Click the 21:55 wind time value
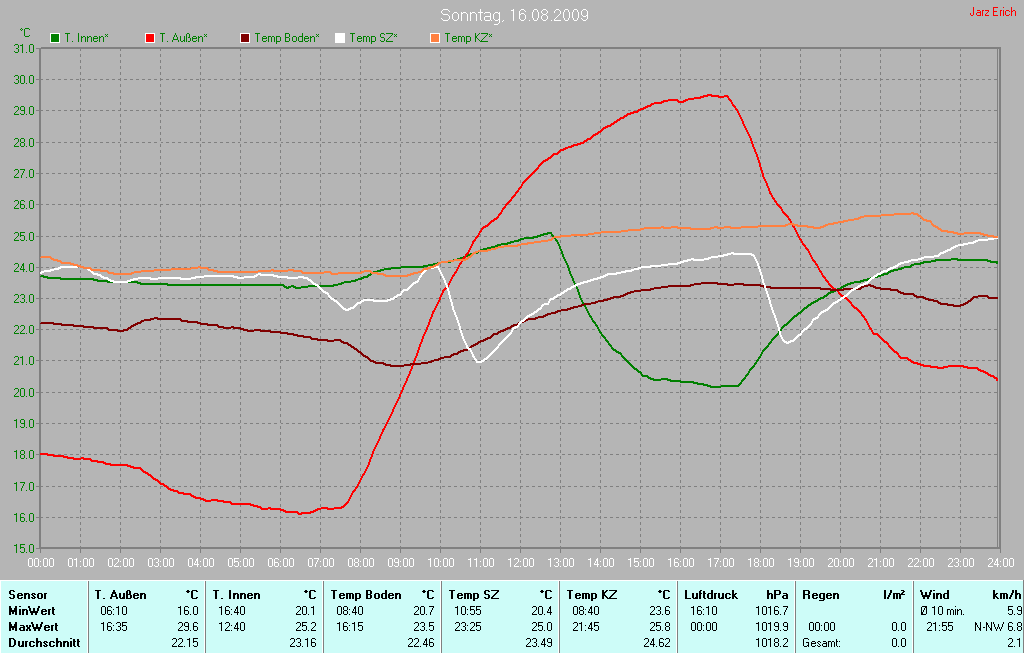 940,626
